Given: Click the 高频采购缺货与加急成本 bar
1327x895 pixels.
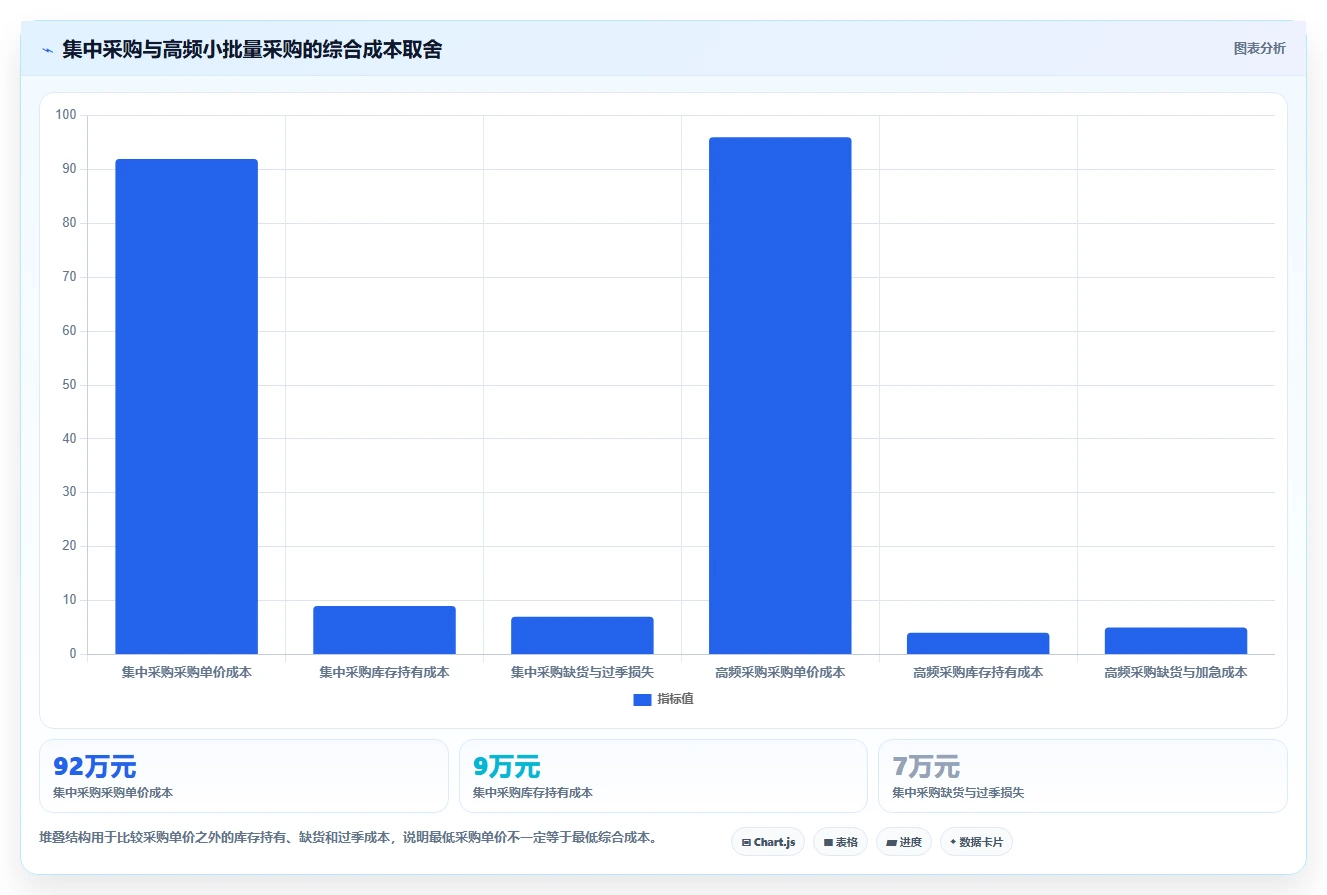Looking at the screenshot, I should tap(1176, 641).
